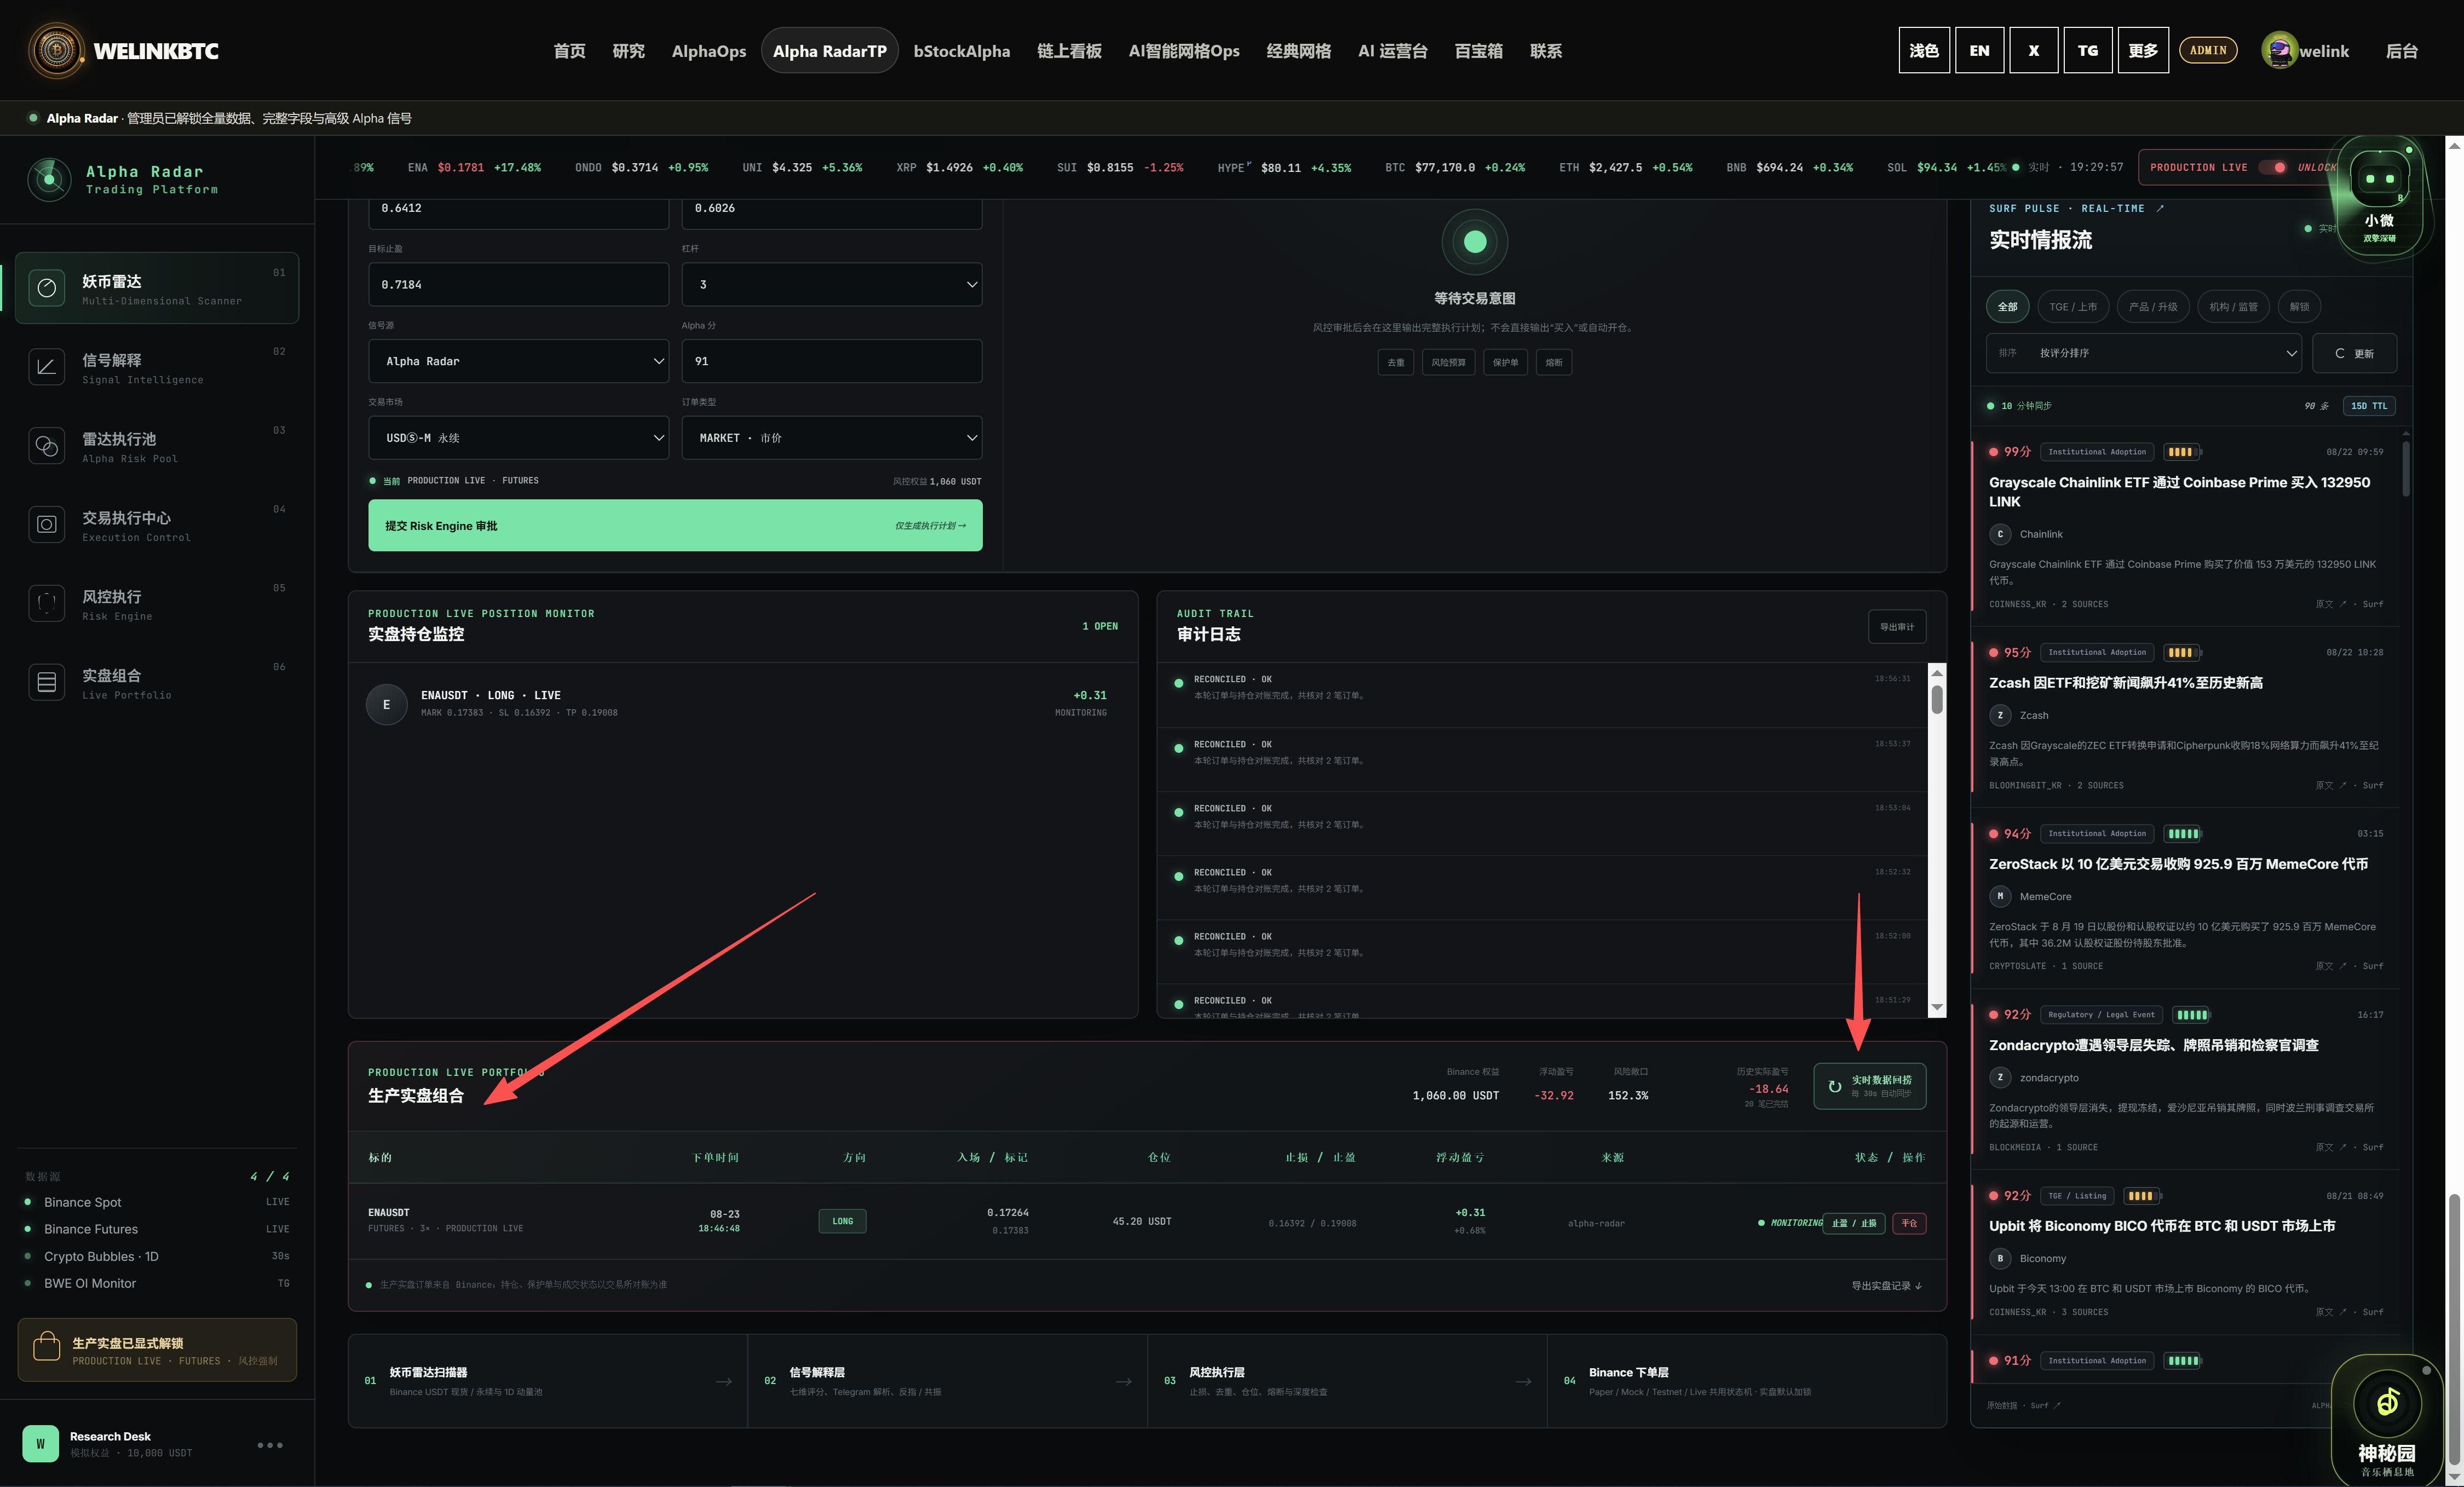
Task: Open the 按评分排序 sort dropdown
Action: pos(2144,353)
